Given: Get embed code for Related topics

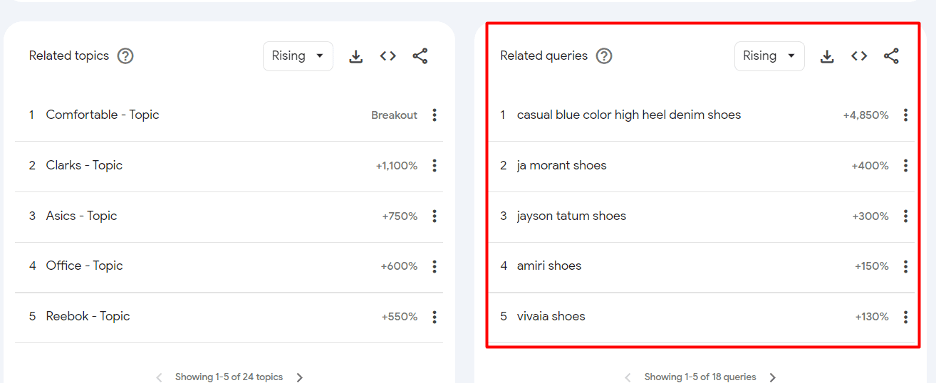Looking at the screenshot, I should tap(388, 56).
